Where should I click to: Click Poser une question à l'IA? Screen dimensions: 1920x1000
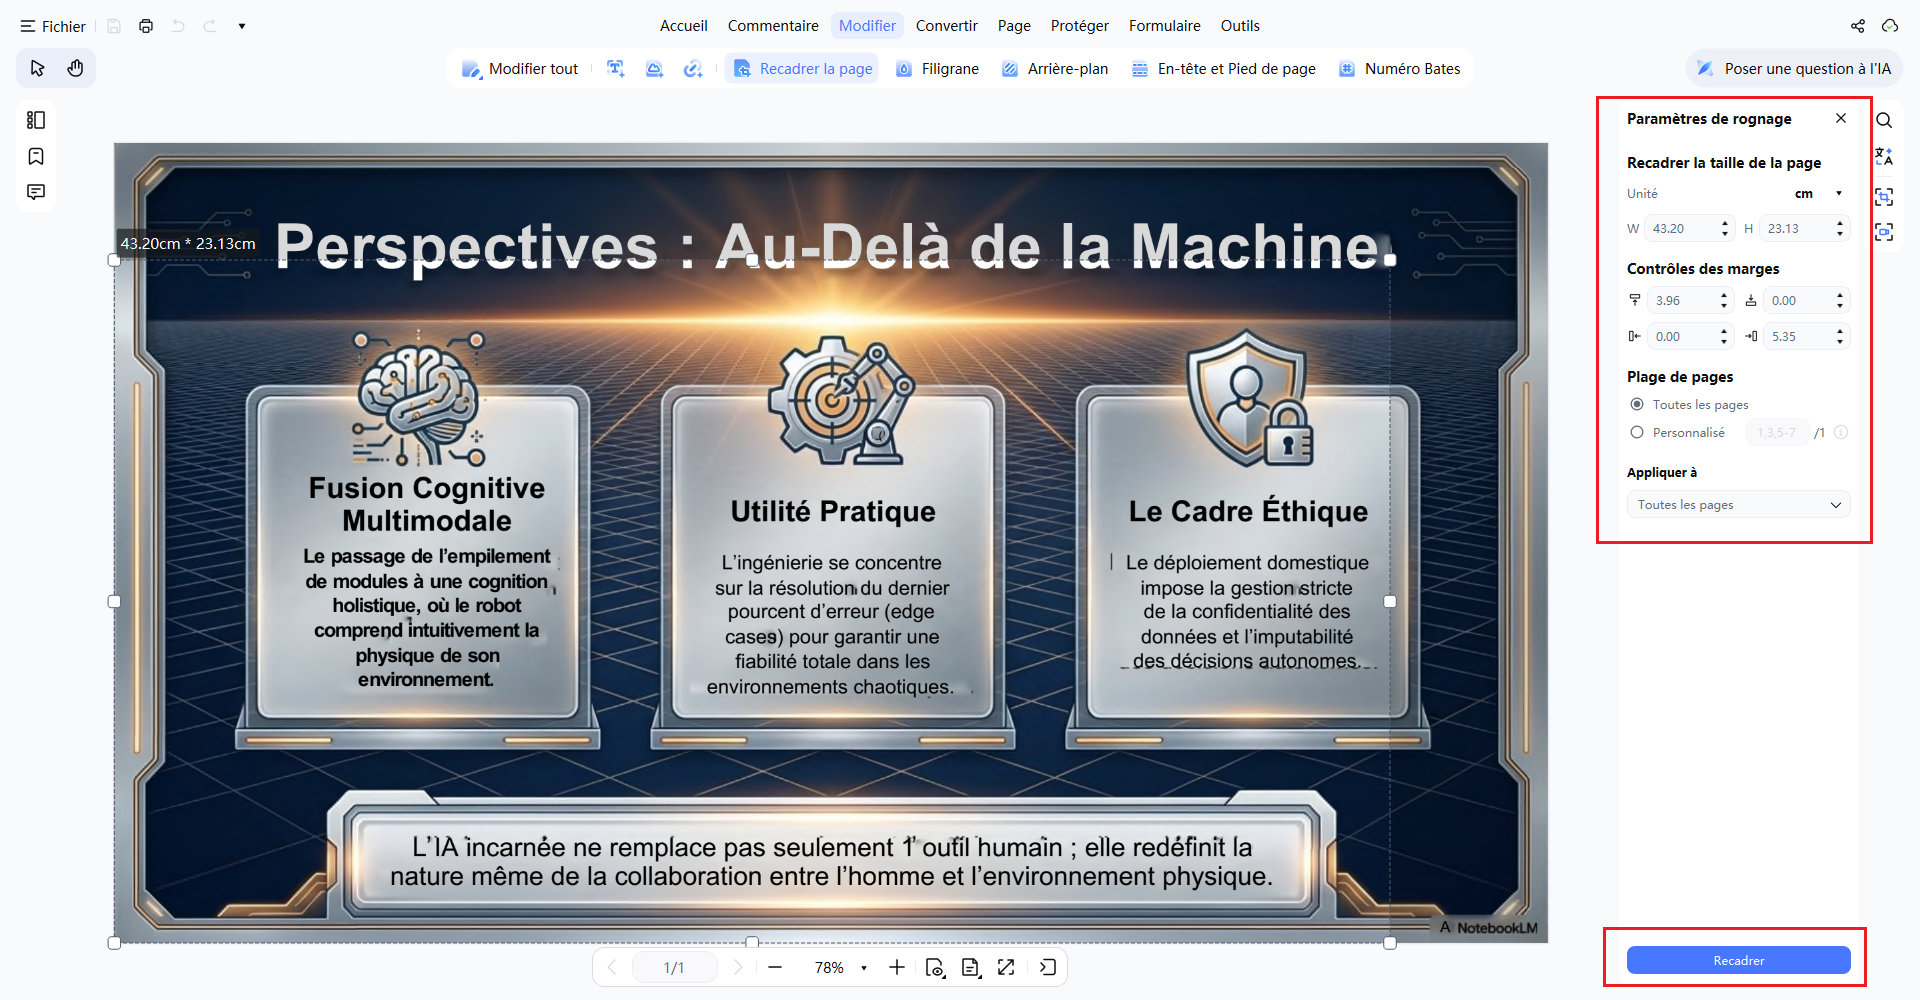[1794, 69]
